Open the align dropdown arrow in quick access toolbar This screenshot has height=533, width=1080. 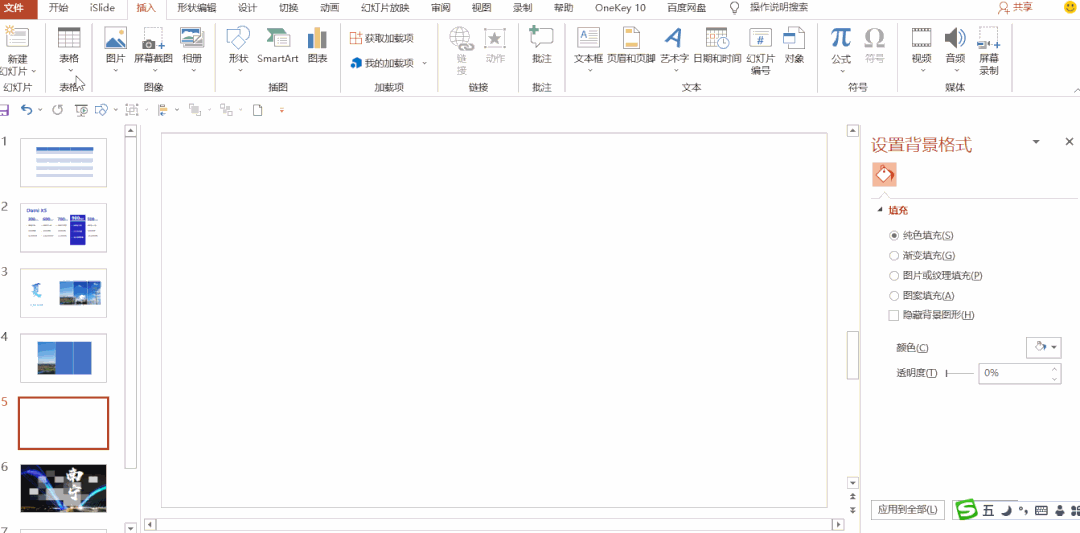coord(177,109)
